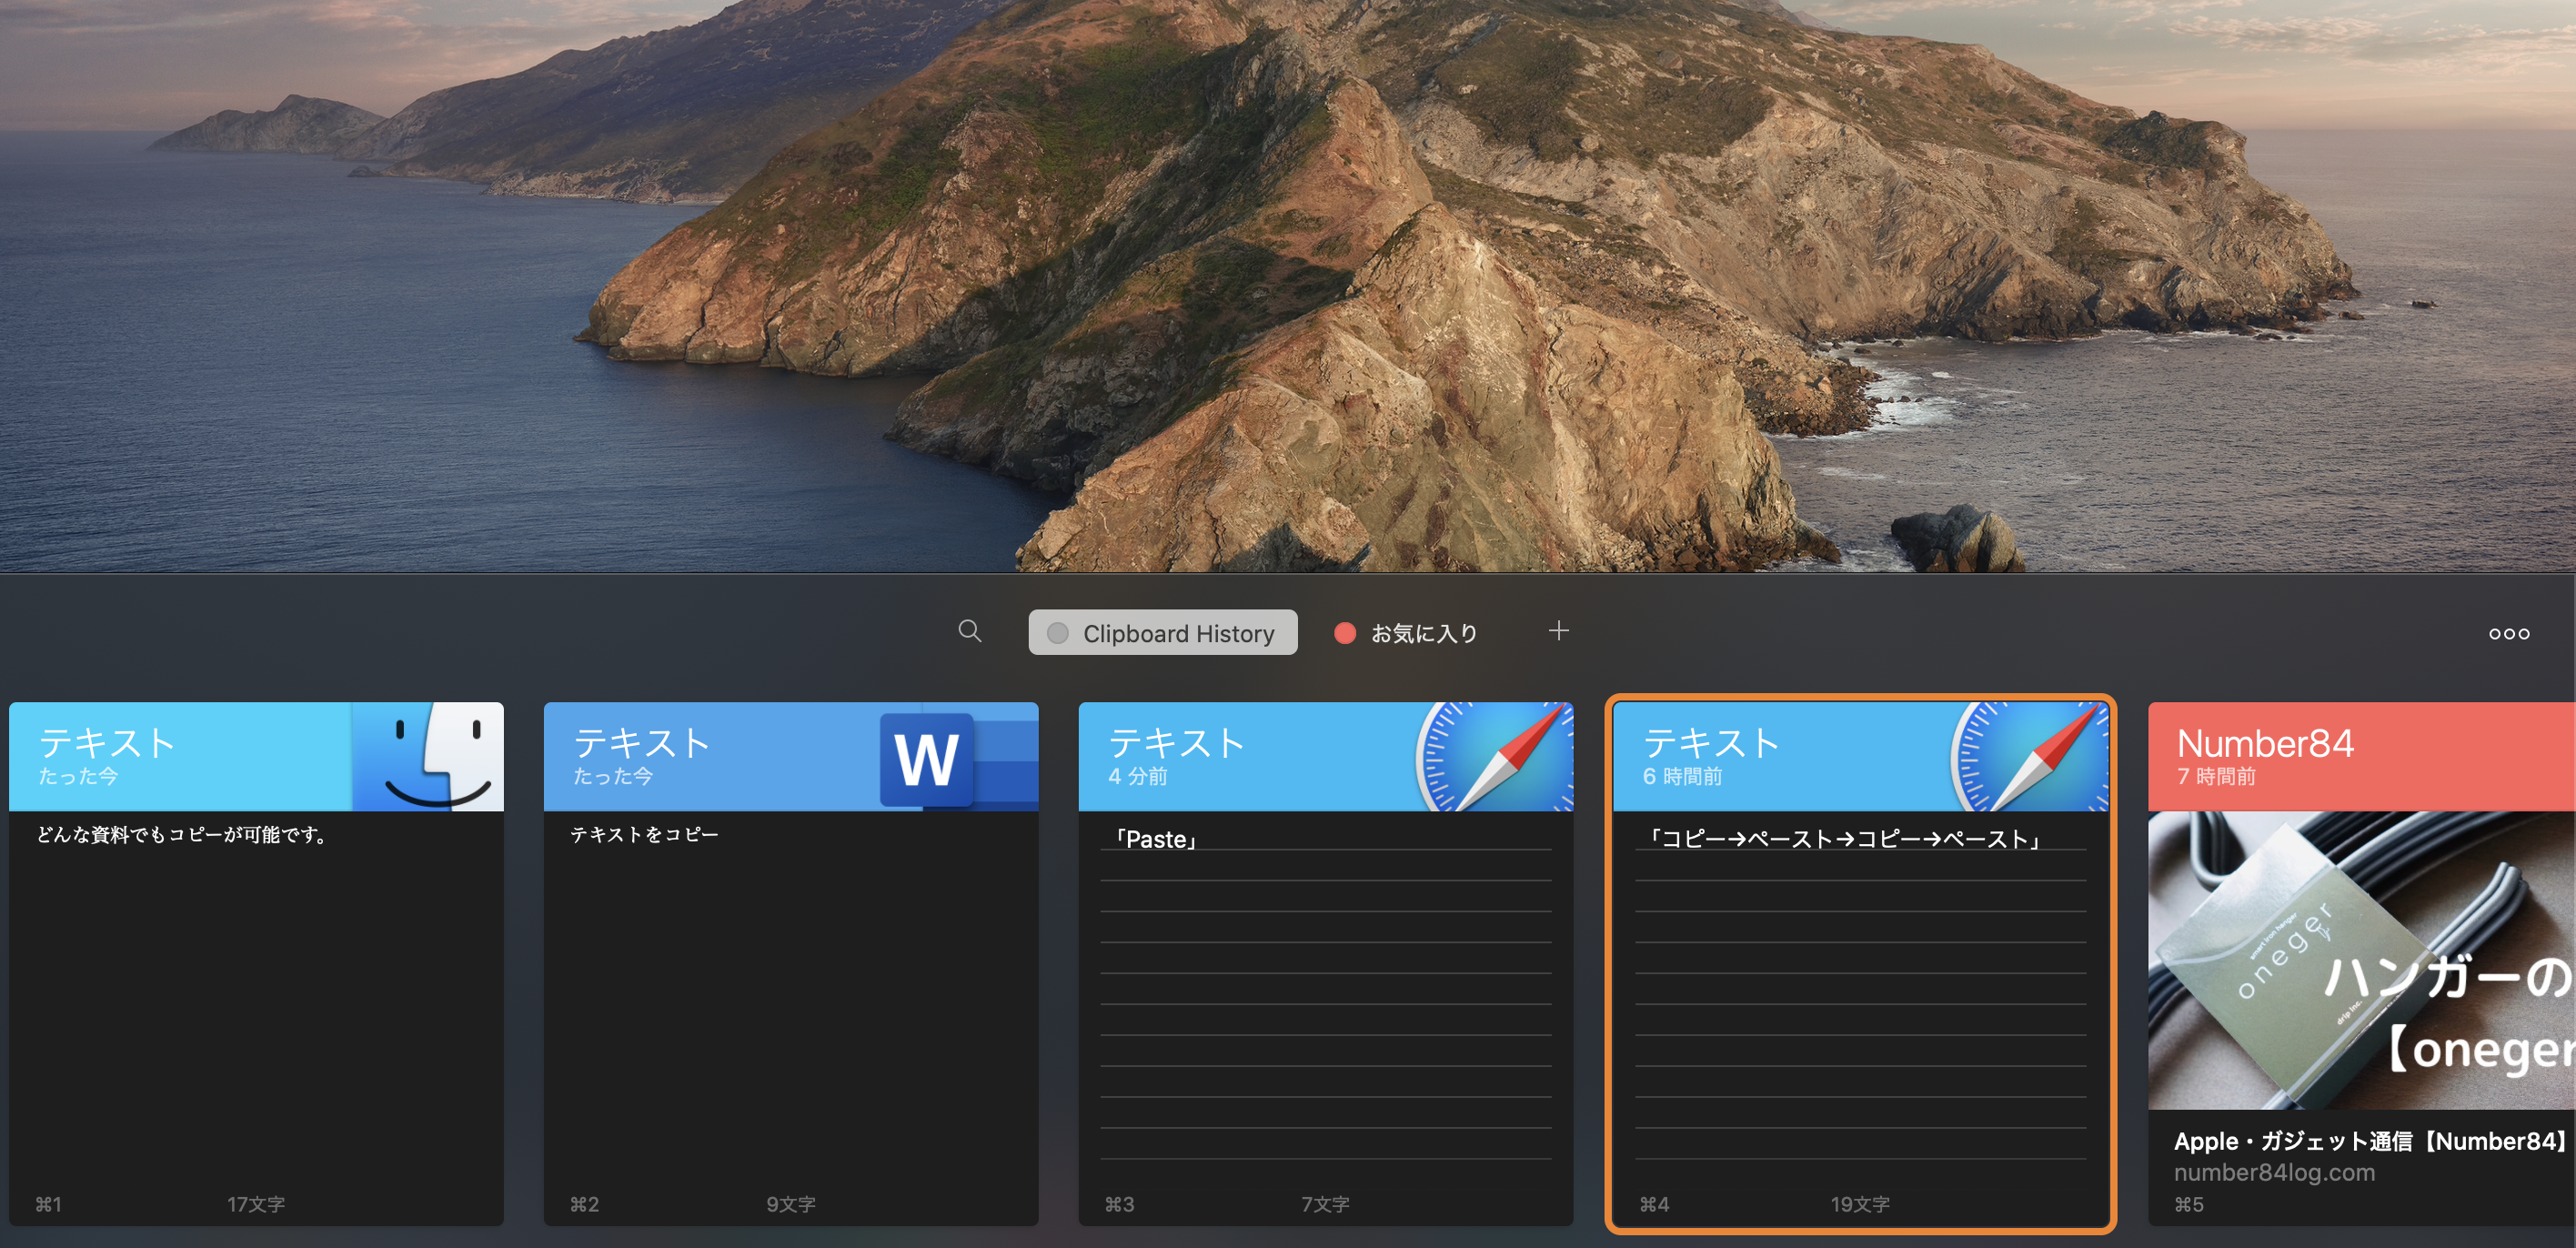Click the 7 時間前 timestamp
The image size is (2576, 1248).
coord(2216,776)
